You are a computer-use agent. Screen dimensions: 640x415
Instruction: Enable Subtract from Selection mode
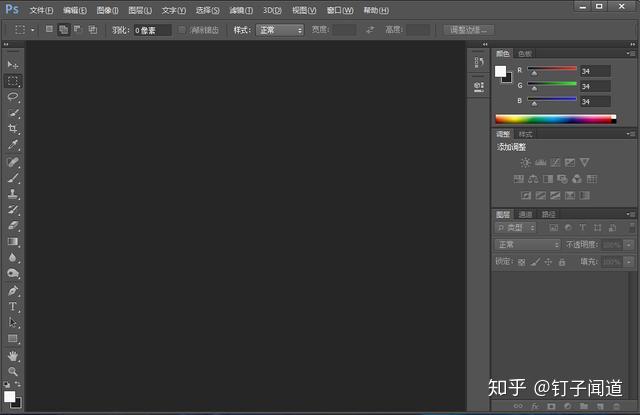pyautogui.click(x=77, y=29)
